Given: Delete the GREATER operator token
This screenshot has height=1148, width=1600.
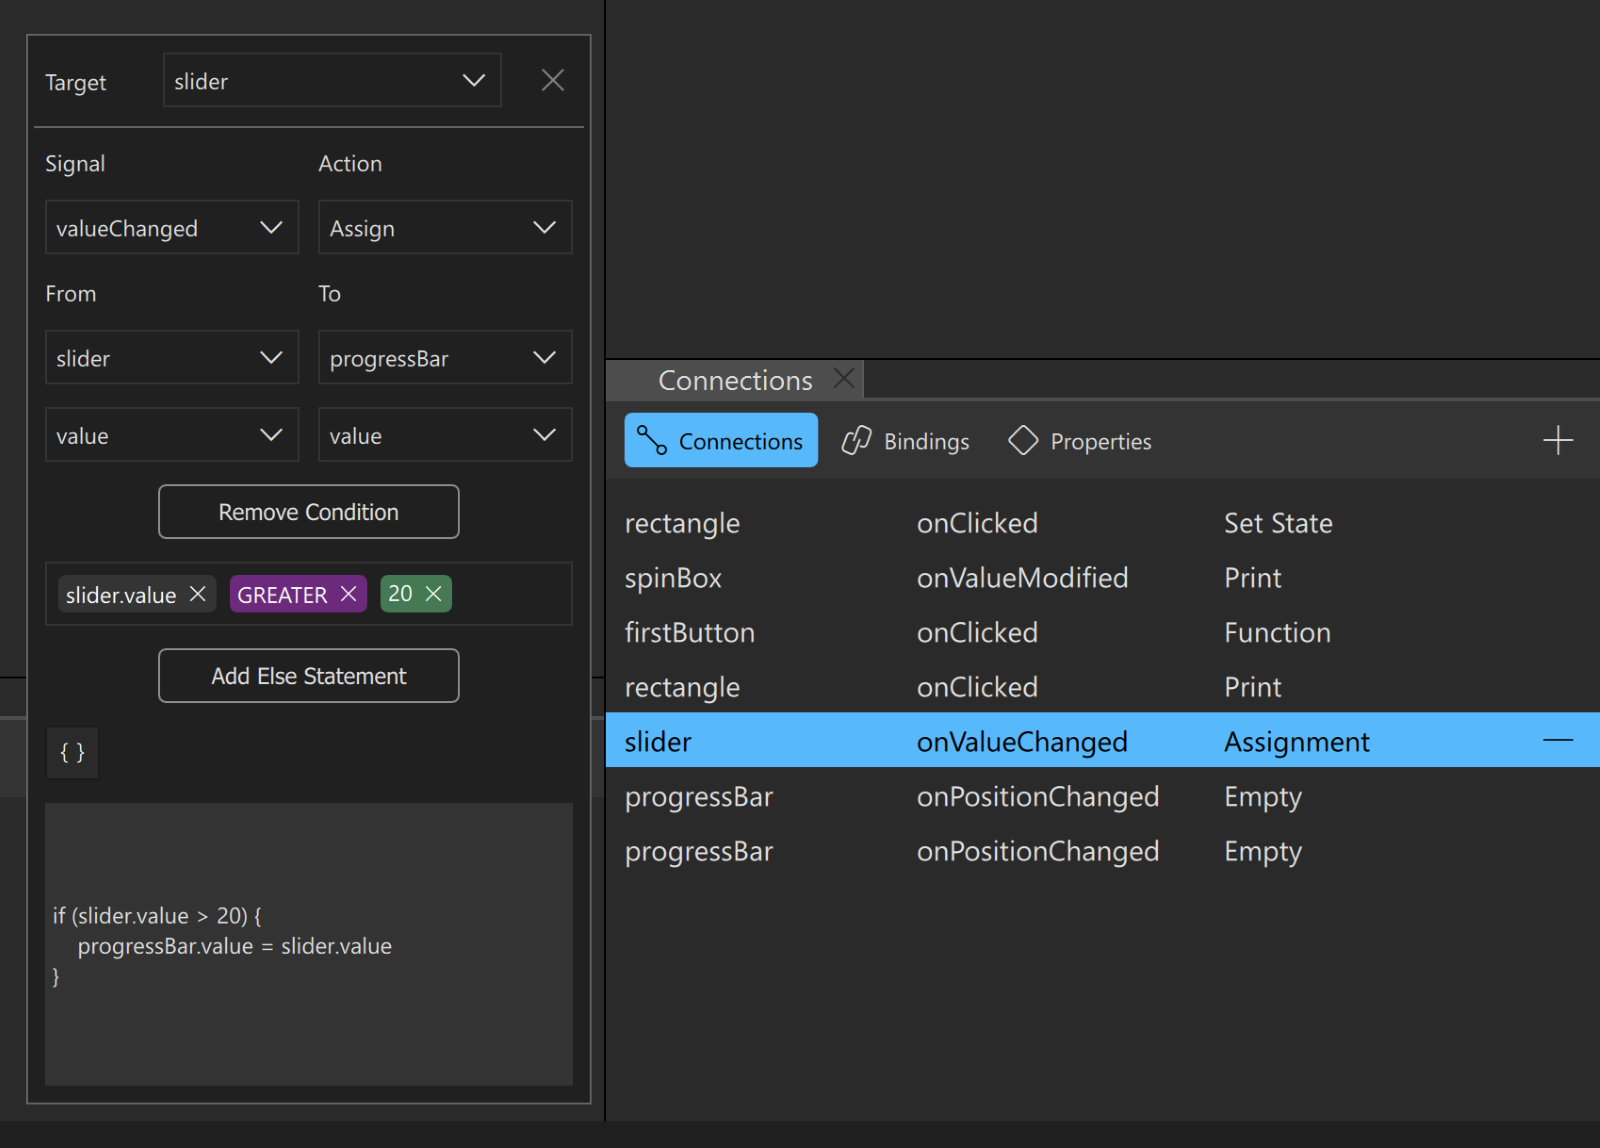Looking at the screenshot, I should [x=348, y=594].
